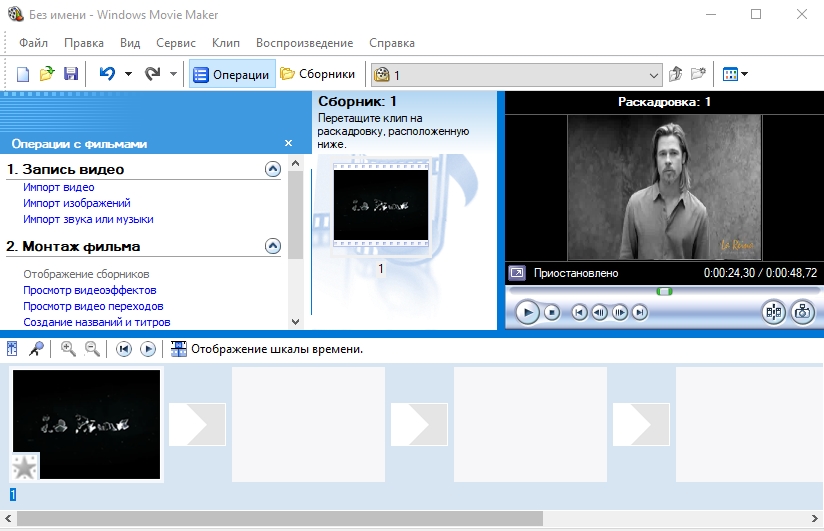The width and height of the screenshot is (824, 531).
Task: Create a new project with New icon
Action: click(23, 74)
